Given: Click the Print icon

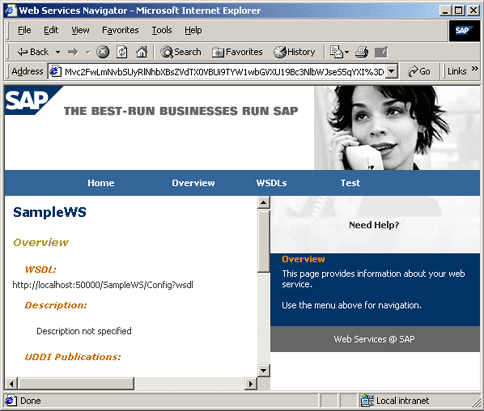Looking at the screenshot, I should point(362,52).
